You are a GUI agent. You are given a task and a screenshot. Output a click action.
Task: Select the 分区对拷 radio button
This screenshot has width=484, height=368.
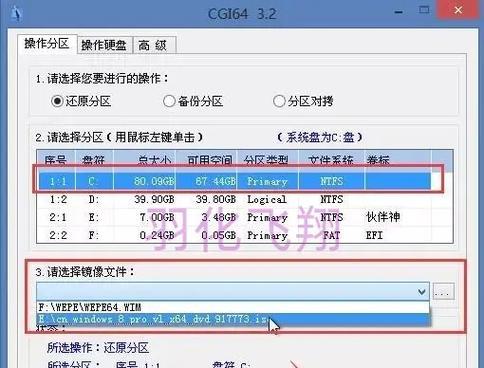(279, 101)
